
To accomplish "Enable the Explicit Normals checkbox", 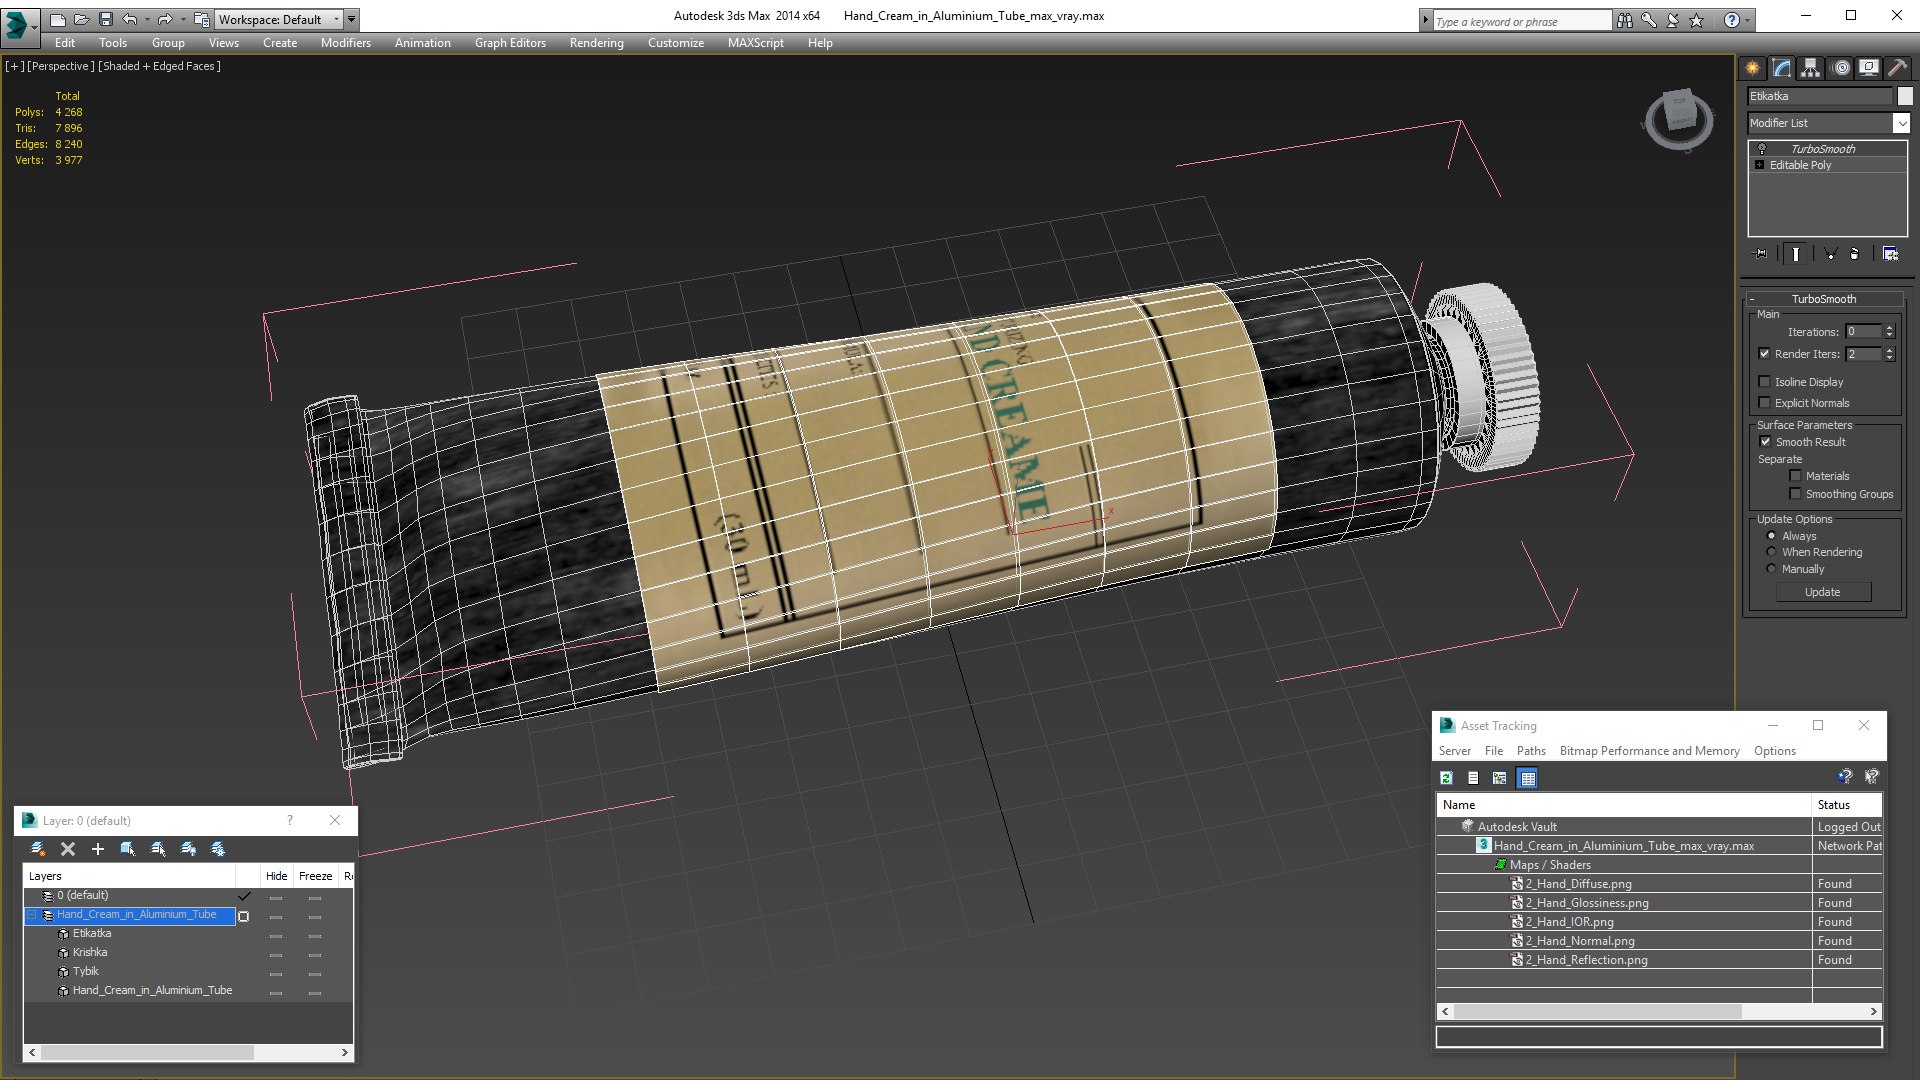I will click(x=1765, y=403).
